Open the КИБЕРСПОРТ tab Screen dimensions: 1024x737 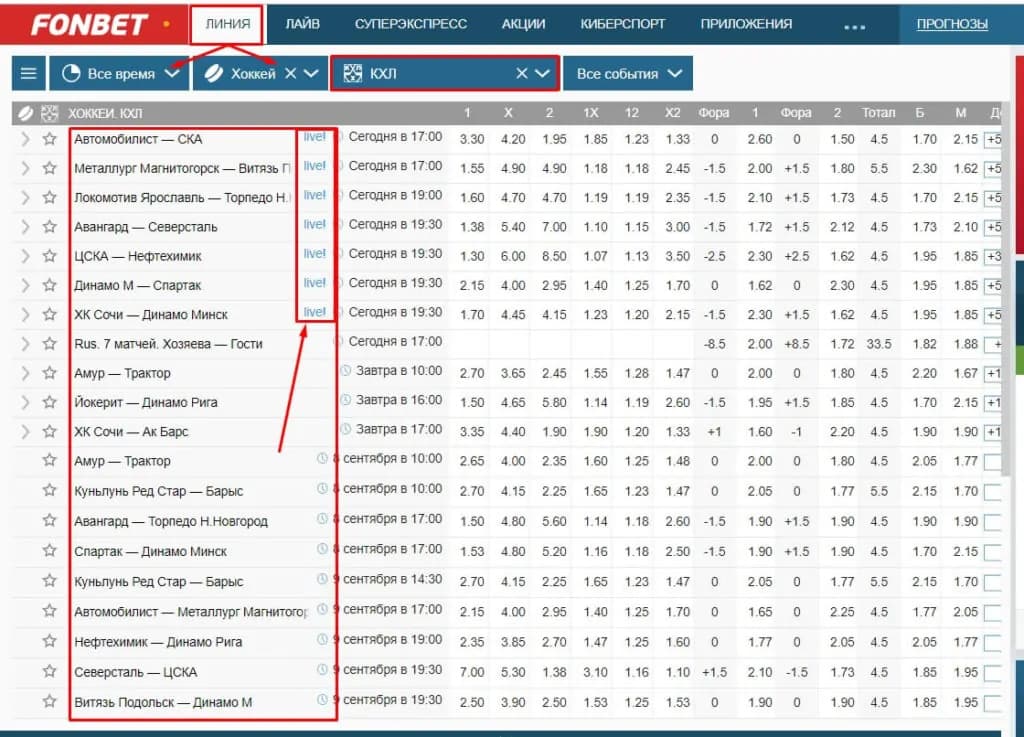pos(622,24)
